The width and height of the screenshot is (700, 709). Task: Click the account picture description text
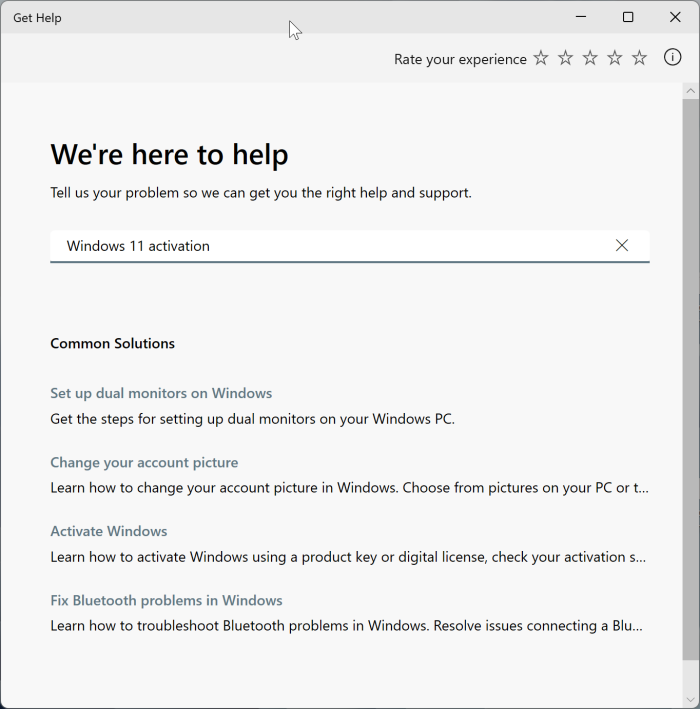[x=350, y=488]
